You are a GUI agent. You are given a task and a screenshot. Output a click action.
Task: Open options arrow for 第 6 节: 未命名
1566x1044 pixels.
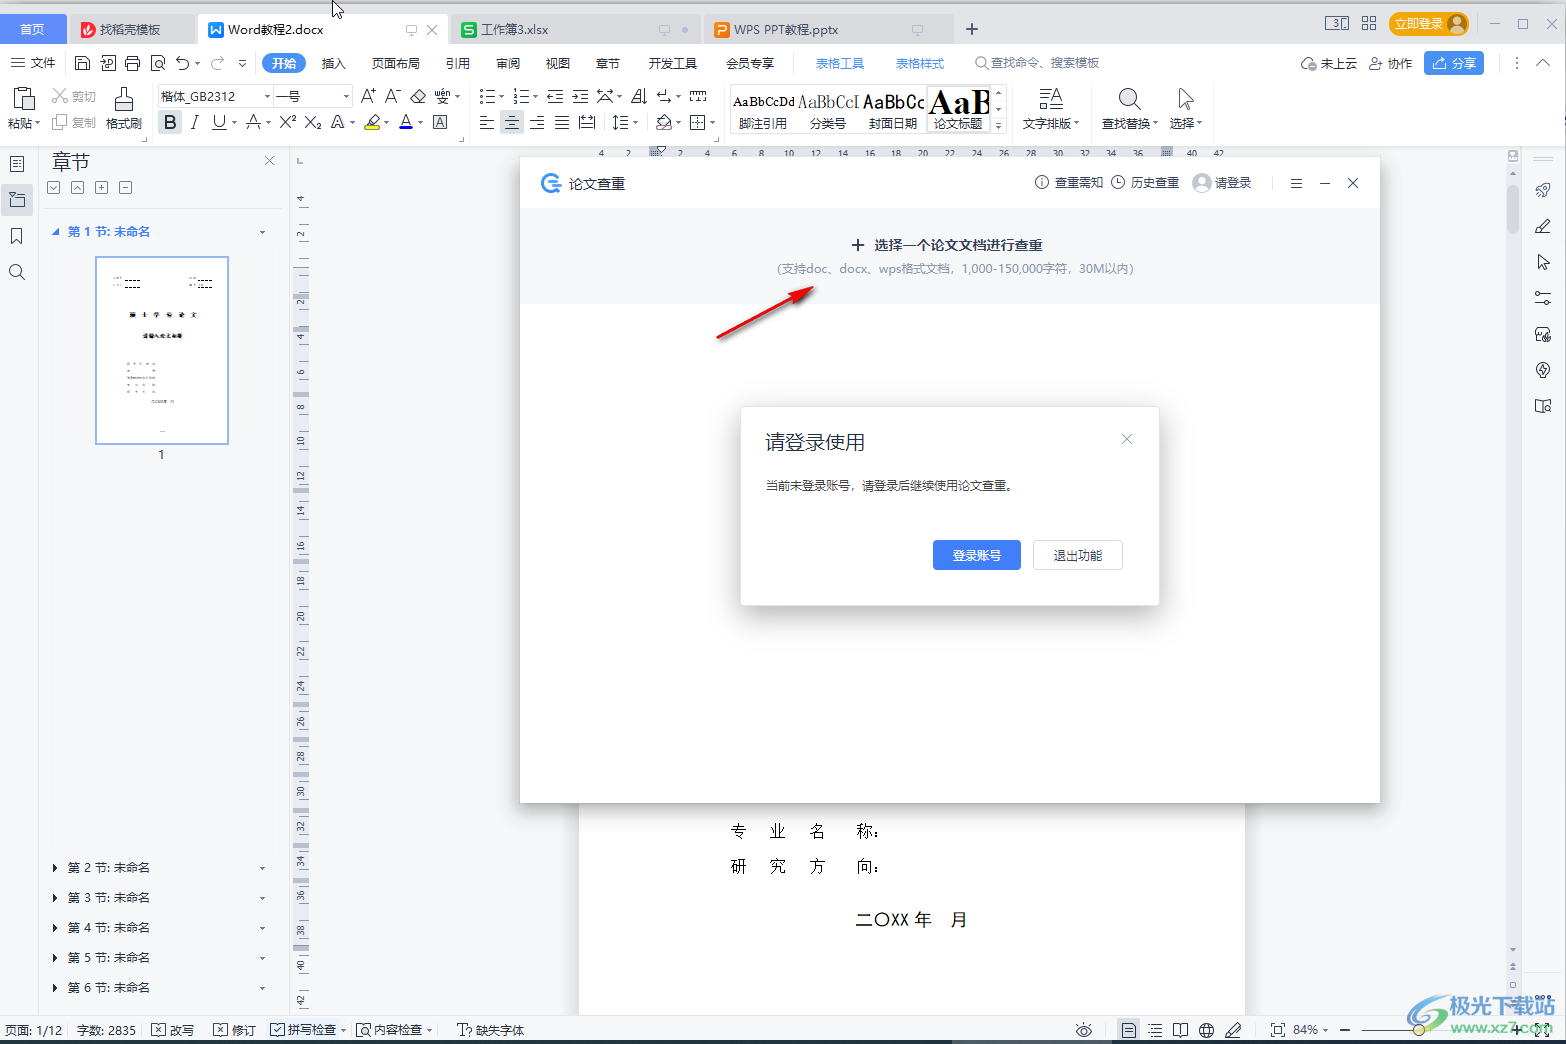(263, 988)
